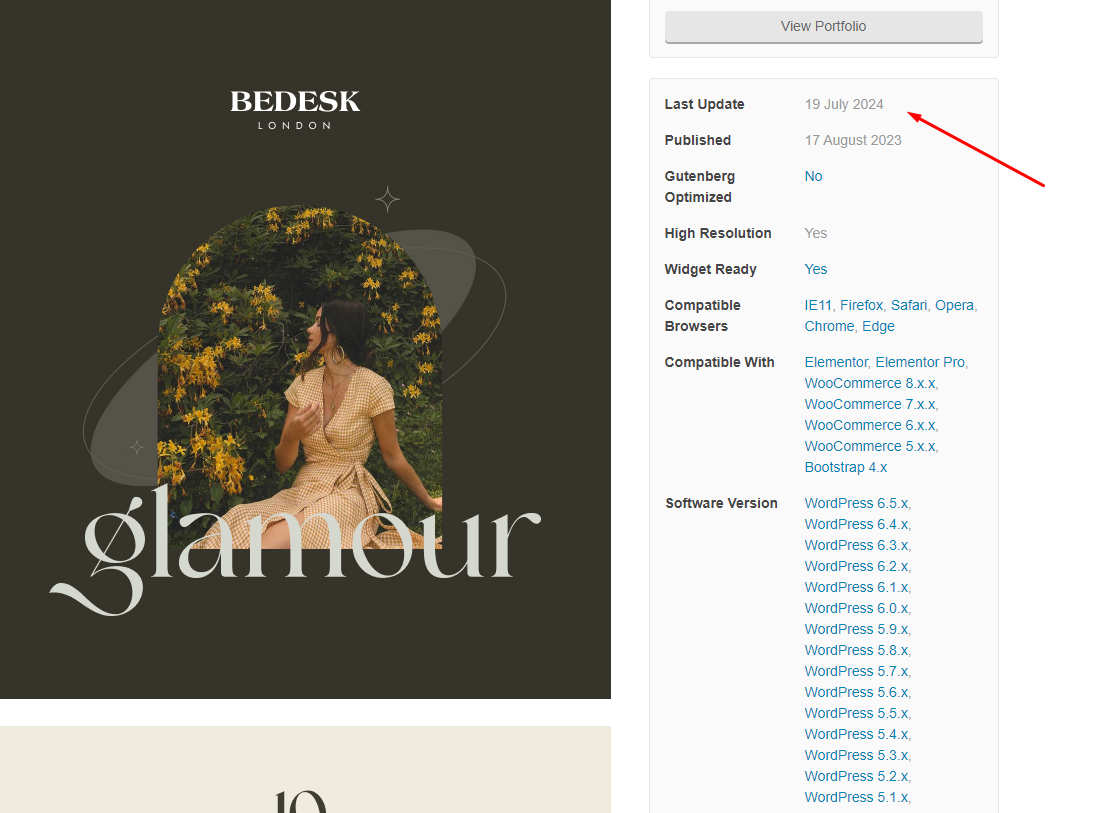This screenshot has height=813, width=1097.
Task: Open the WordPress 5.6.x link
Action: point(856,693)
